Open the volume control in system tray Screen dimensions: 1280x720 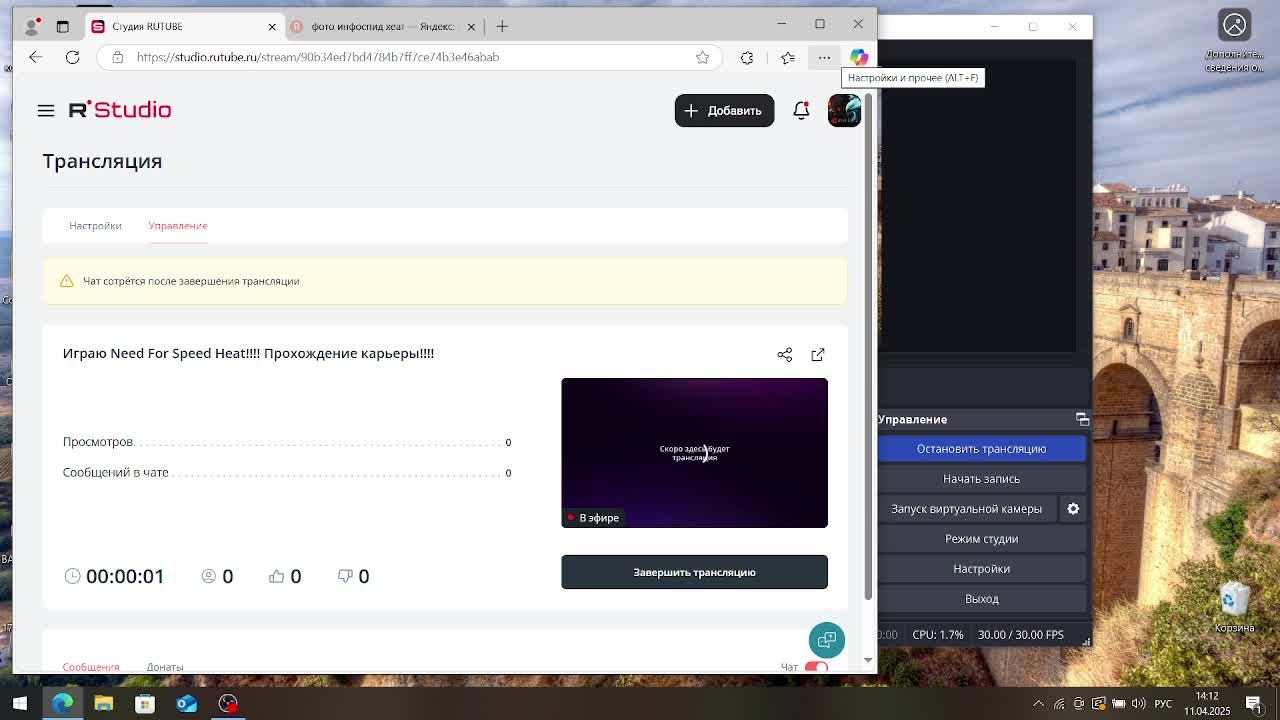pyautogui.click(x=1138, y=703)
